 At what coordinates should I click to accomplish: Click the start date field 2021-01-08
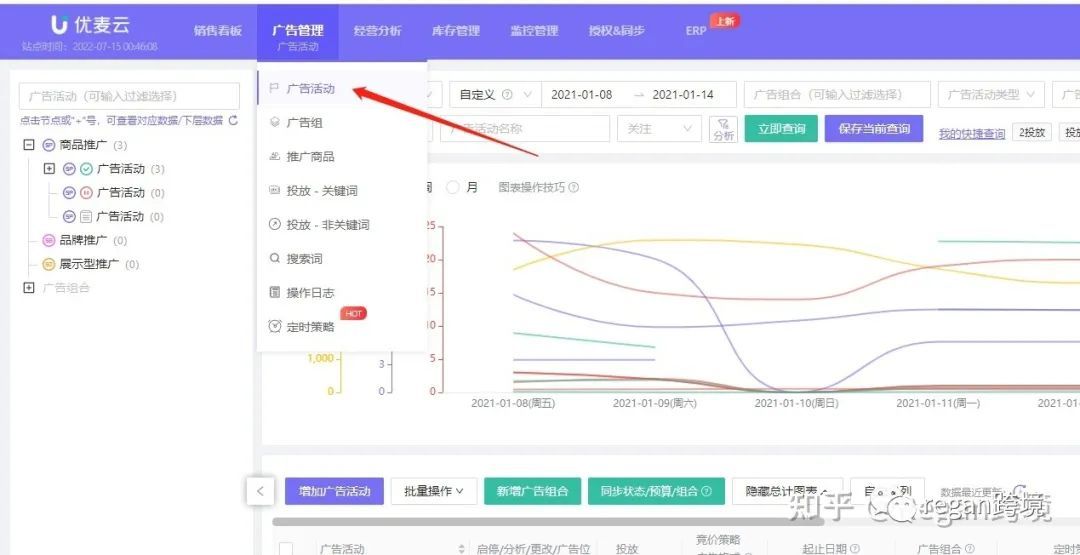(x=582, y=95)
